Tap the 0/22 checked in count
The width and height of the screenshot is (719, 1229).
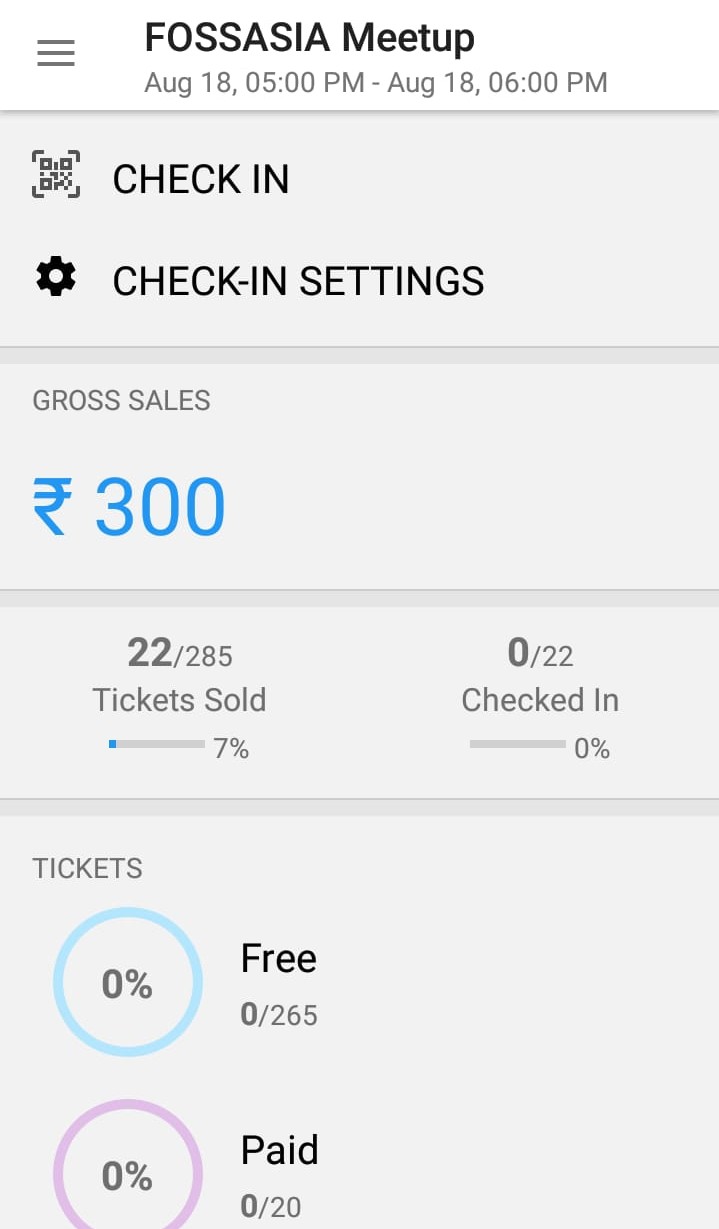click(x=540, y=654)
